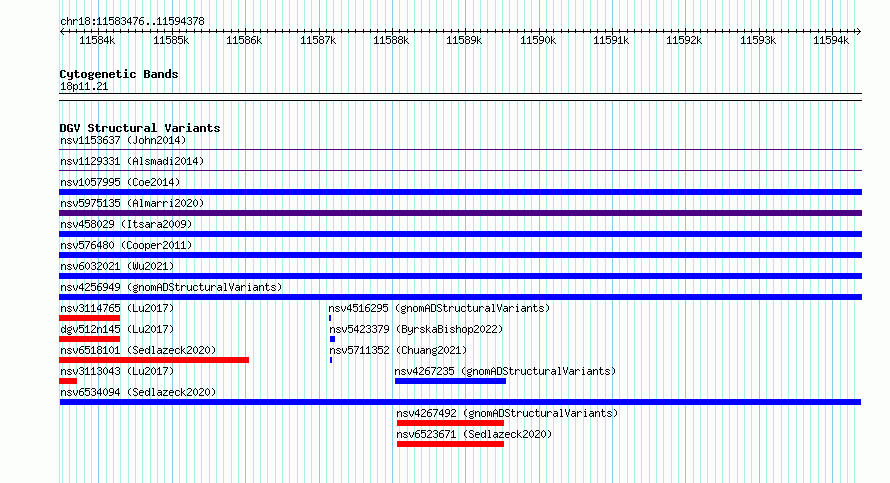Click red bar under nsv6523671 (Sedlazeck2020)

(x=450, y=444)
